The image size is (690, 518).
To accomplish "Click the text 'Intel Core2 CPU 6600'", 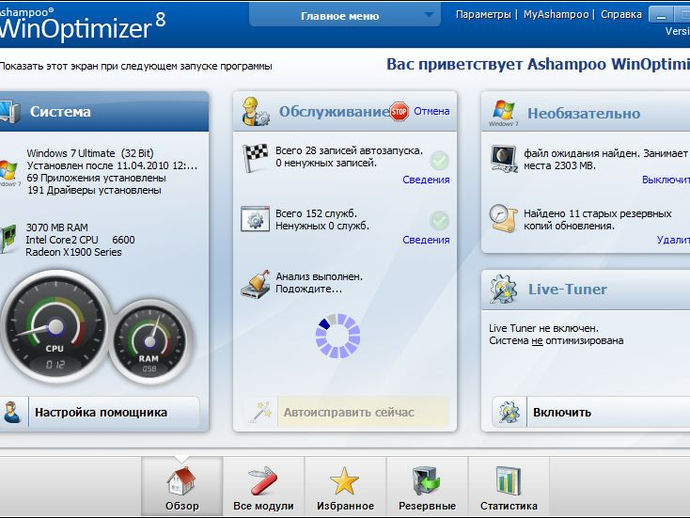I will tap(80, 240).
